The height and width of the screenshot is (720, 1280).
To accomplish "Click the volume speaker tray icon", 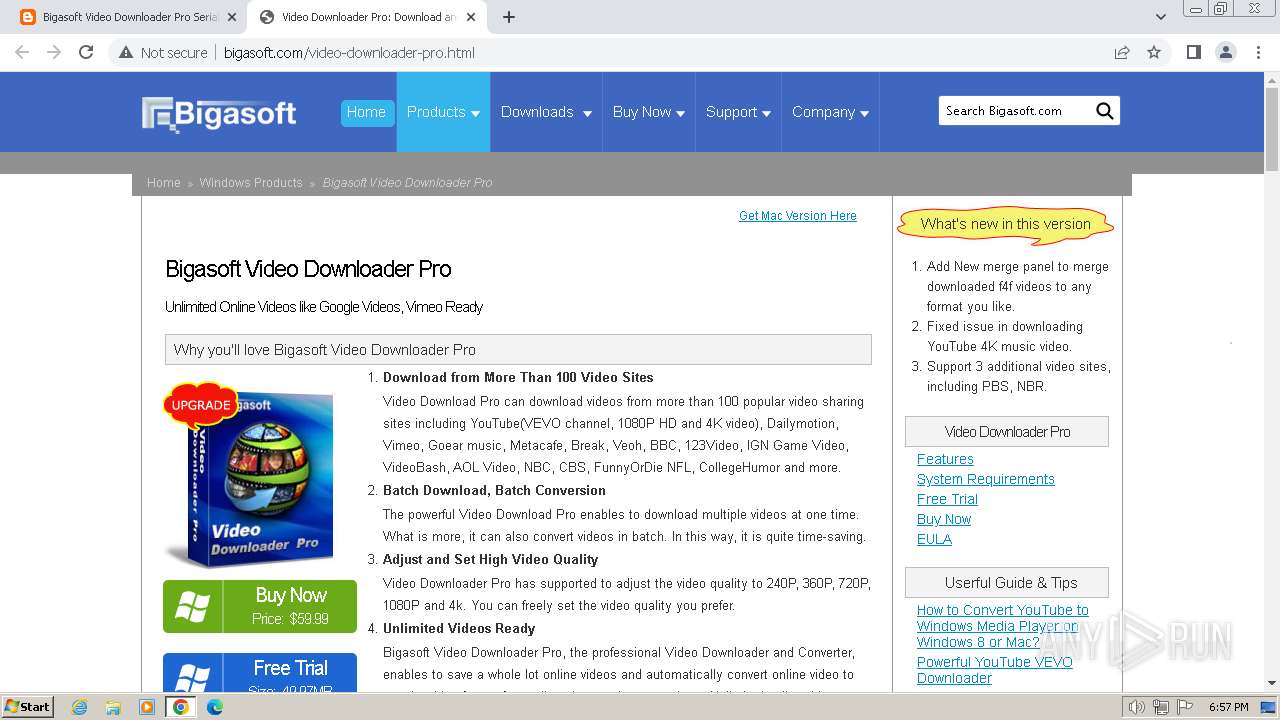I will pyautogui.click(x=1136, y=707).
